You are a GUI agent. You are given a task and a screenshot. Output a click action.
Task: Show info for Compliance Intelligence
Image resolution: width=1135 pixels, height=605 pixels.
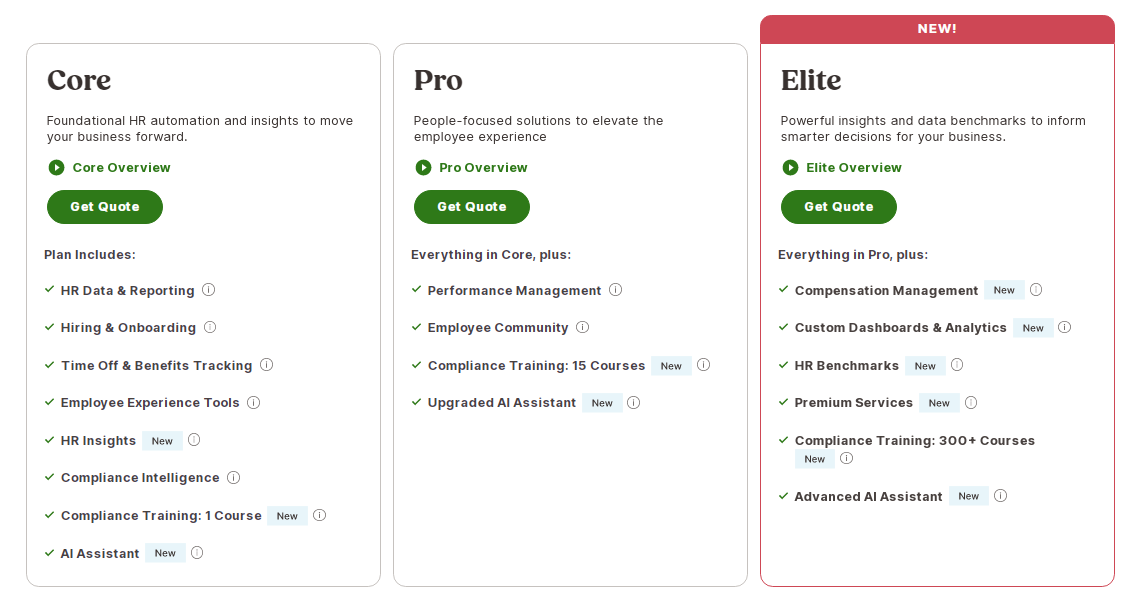coord(233,477)
